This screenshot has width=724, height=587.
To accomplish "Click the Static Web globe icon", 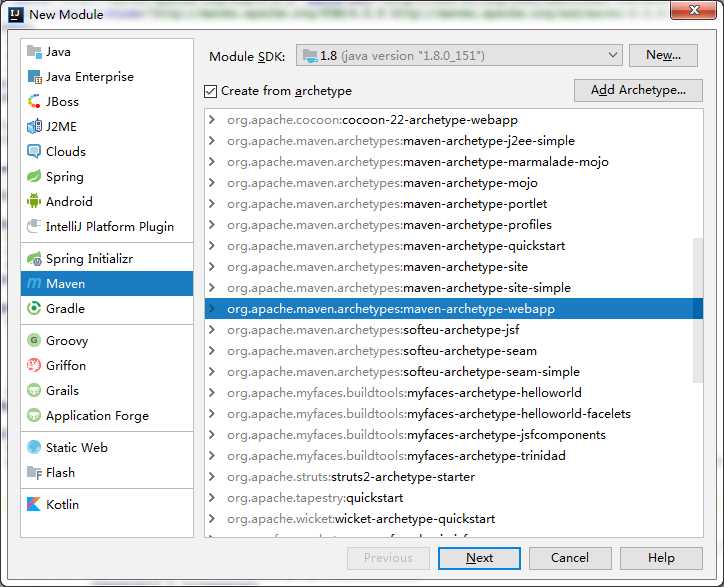I will click(x=34, y=447).
